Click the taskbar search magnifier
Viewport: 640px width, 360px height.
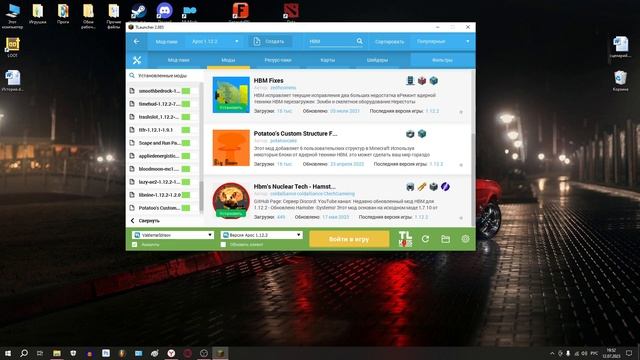coord(24,353)
